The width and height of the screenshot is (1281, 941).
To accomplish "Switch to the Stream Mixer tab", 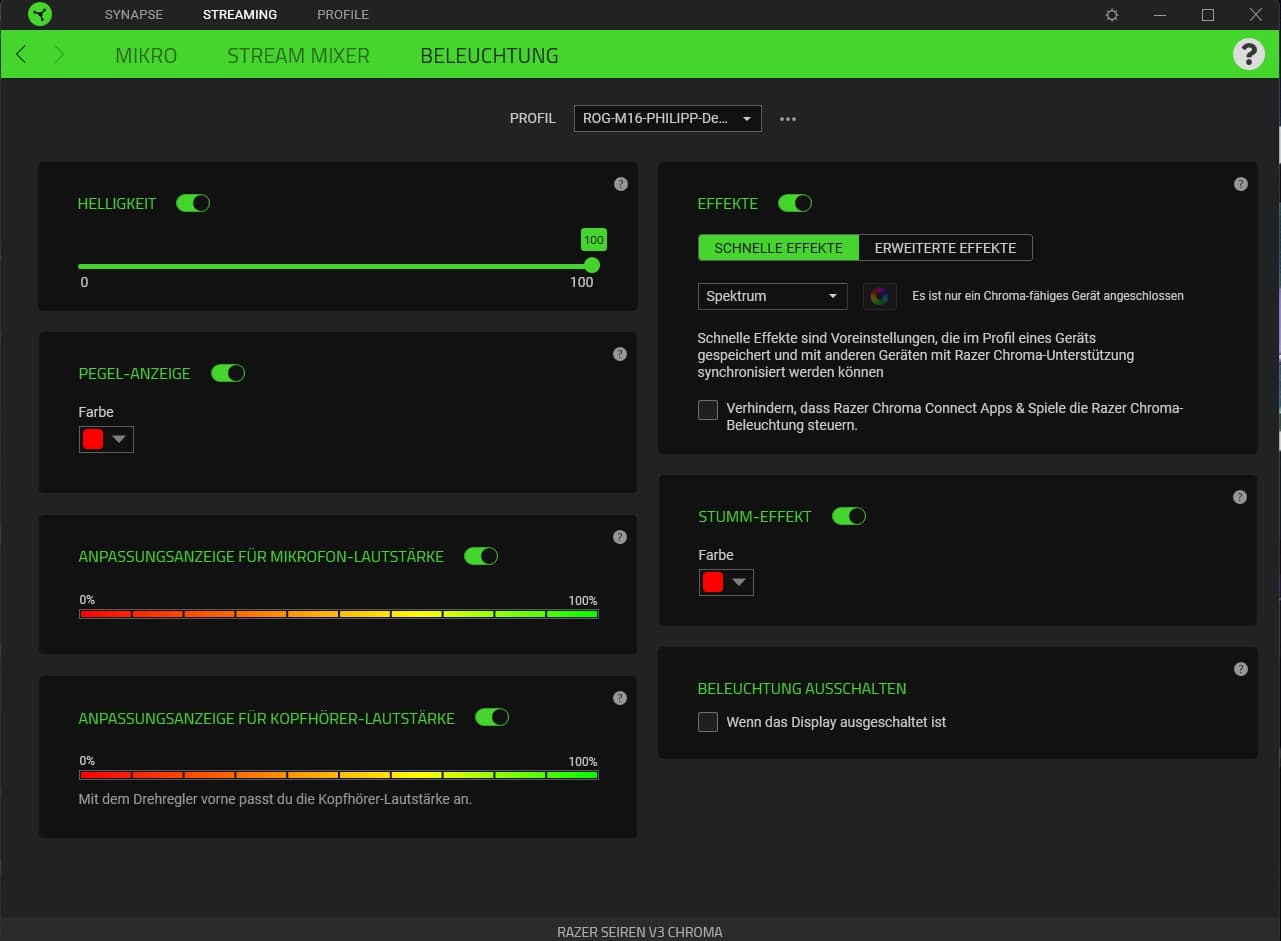I will pos(298,55).
